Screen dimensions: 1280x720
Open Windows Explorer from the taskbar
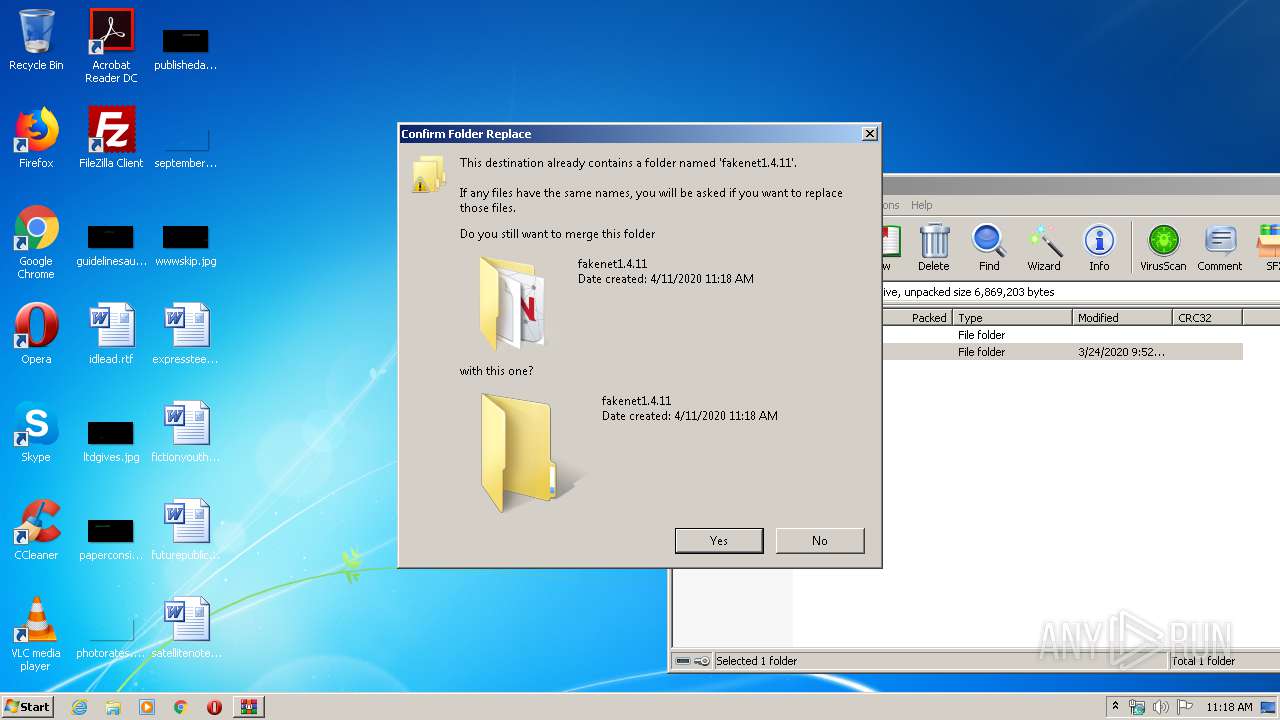113,707
